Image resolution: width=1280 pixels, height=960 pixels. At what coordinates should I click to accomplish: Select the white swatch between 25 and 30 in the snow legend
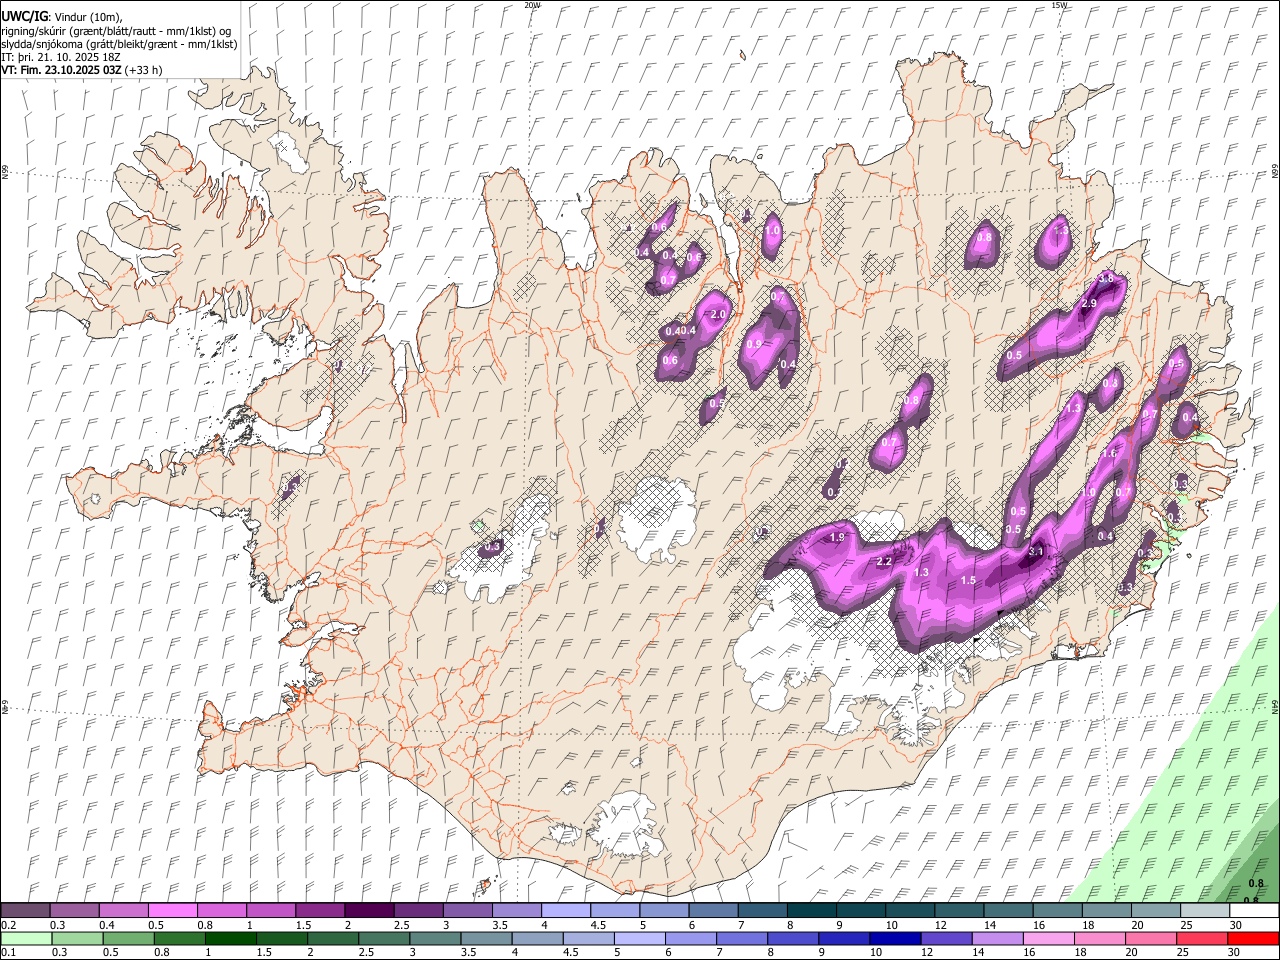tap(1204, 910)
